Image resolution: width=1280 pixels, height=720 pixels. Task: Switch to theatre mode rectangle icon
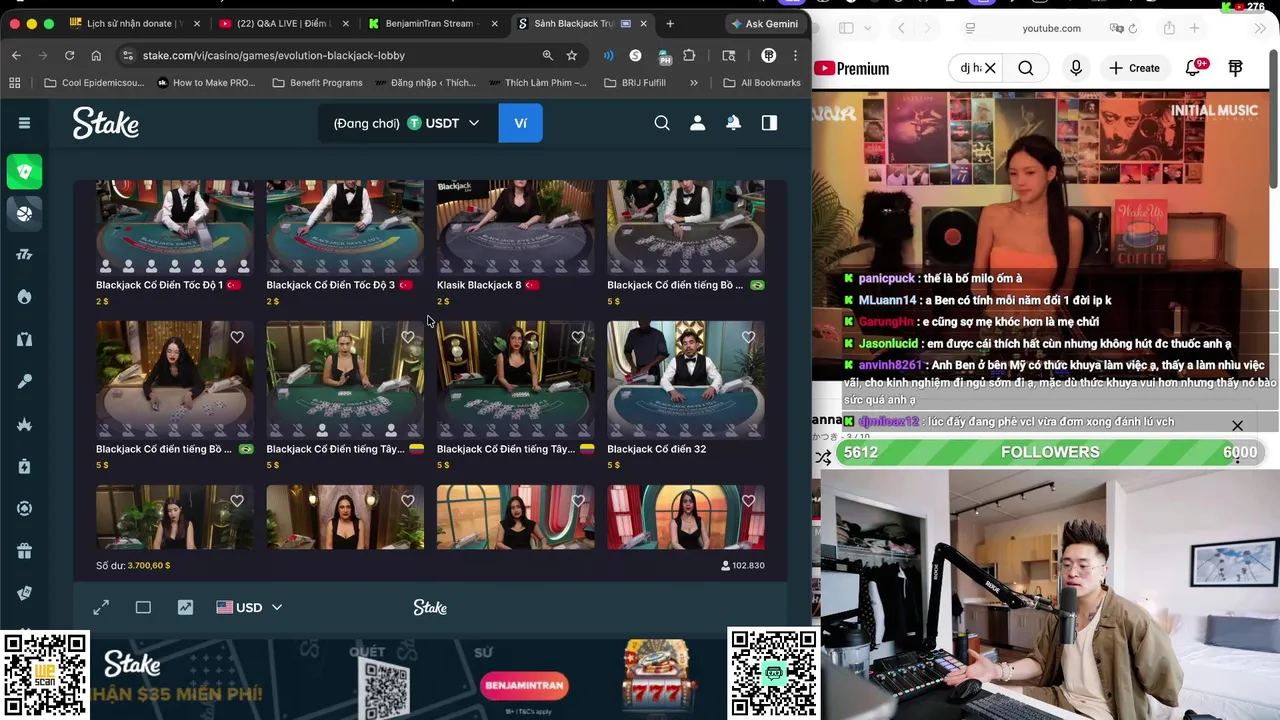(x=143, y=607)
